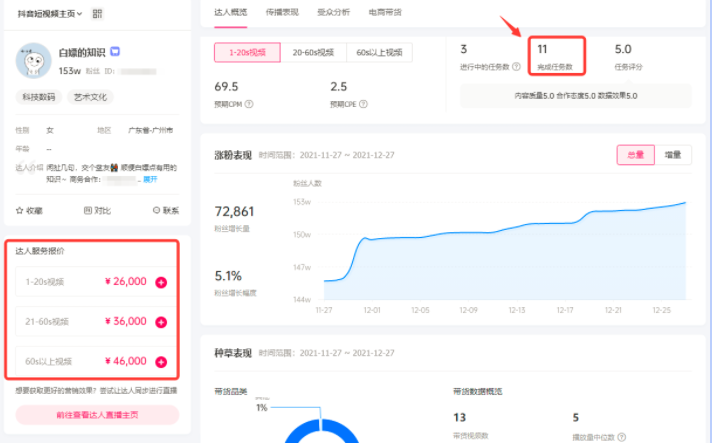Screen dimensions: 721x443
Task: Click the 进行中的任务数 value 3
Action: [464, 49]
